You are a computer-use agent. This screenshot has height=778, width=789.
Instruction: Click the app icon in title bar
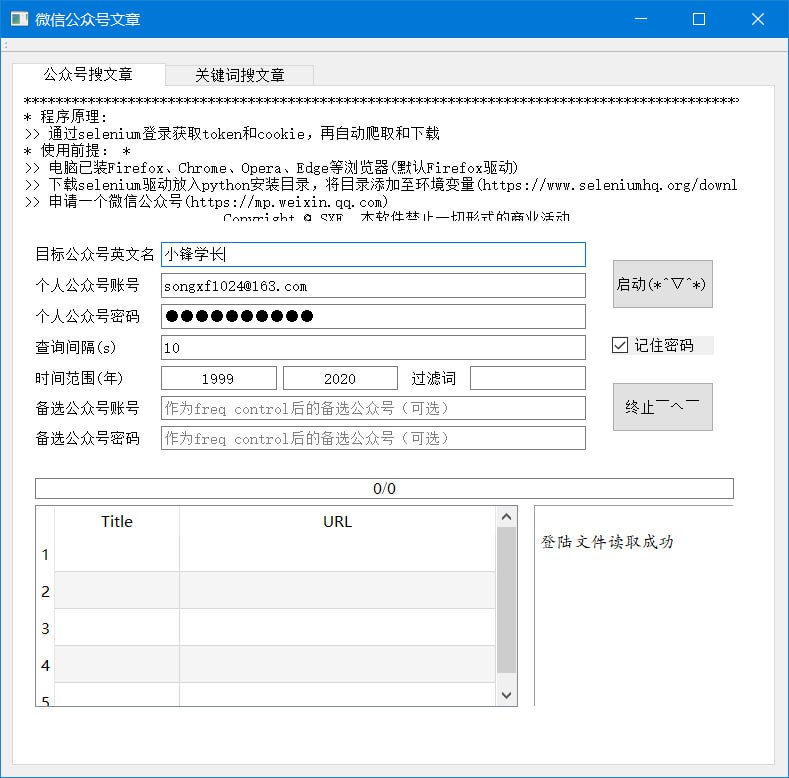pos(19,19)
